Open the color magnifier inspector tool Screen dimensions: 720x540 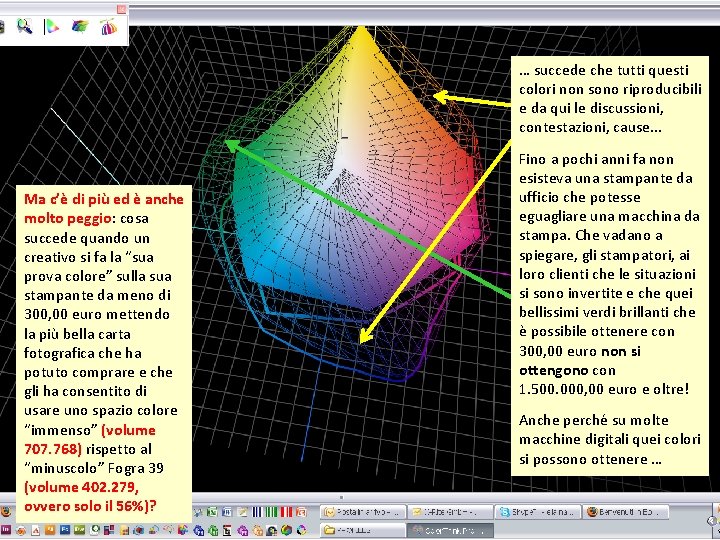coord(25,27)
